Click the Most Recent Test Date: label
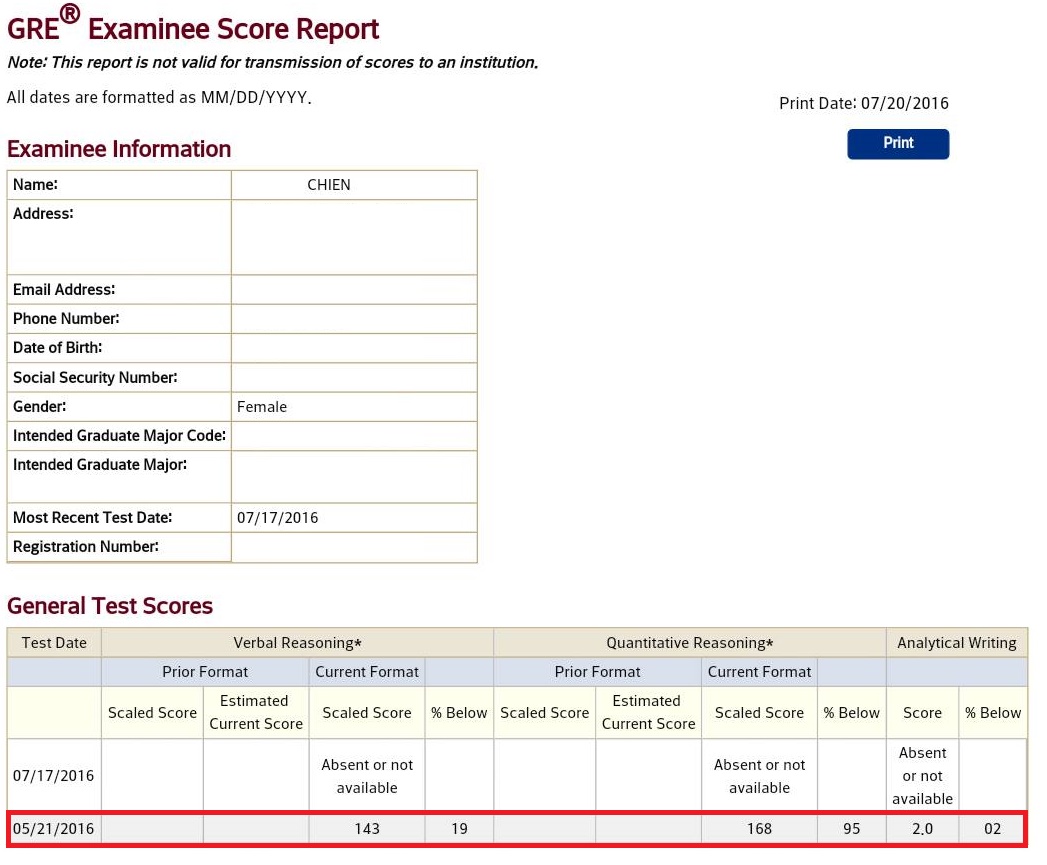Screen dimensions: 1047x865 [92, 518]
